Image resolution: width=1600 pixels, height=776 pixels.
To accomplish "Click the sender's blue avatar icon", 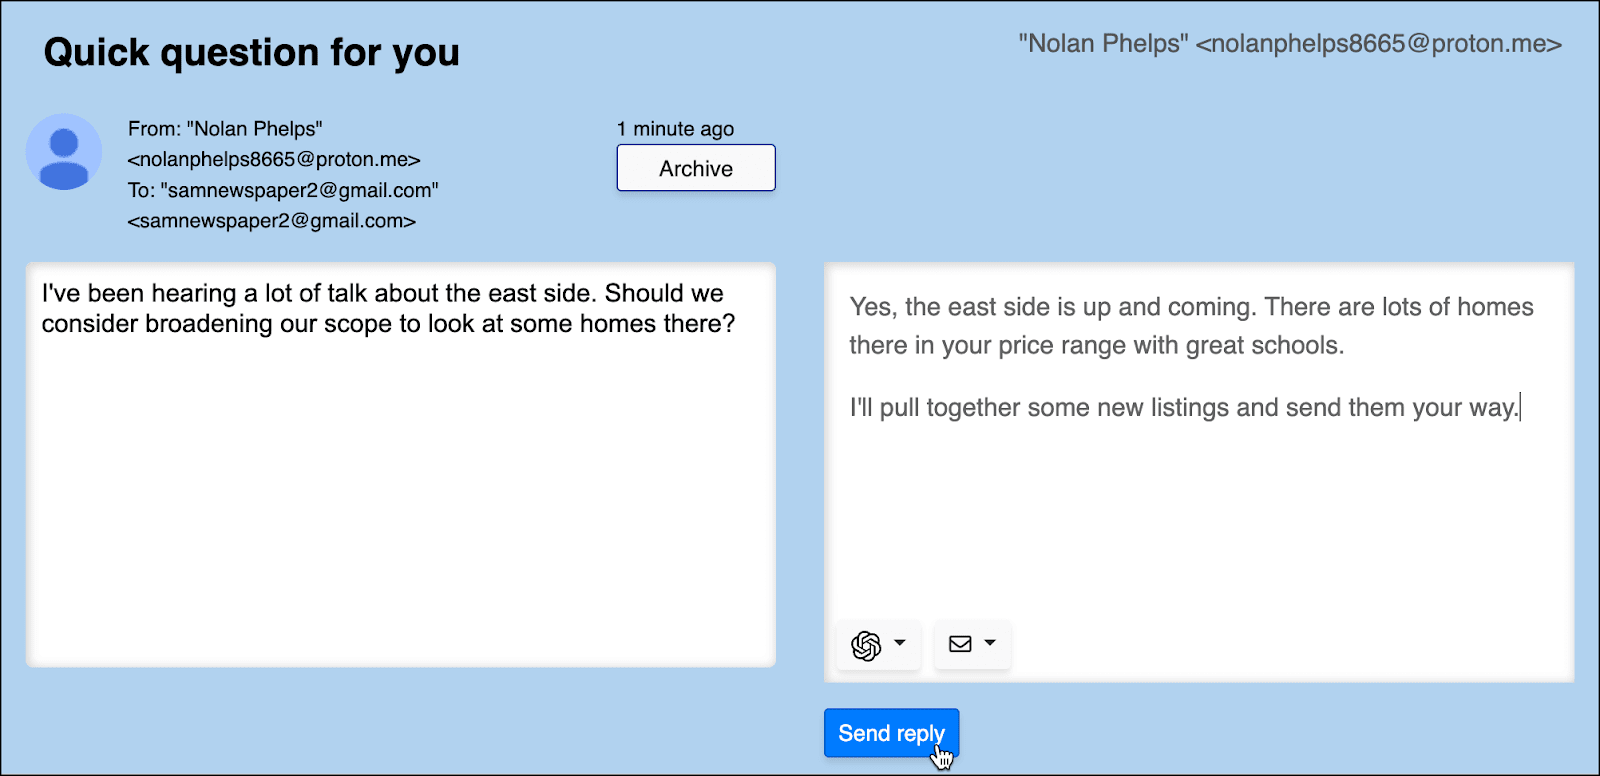I will click(64, 152).
